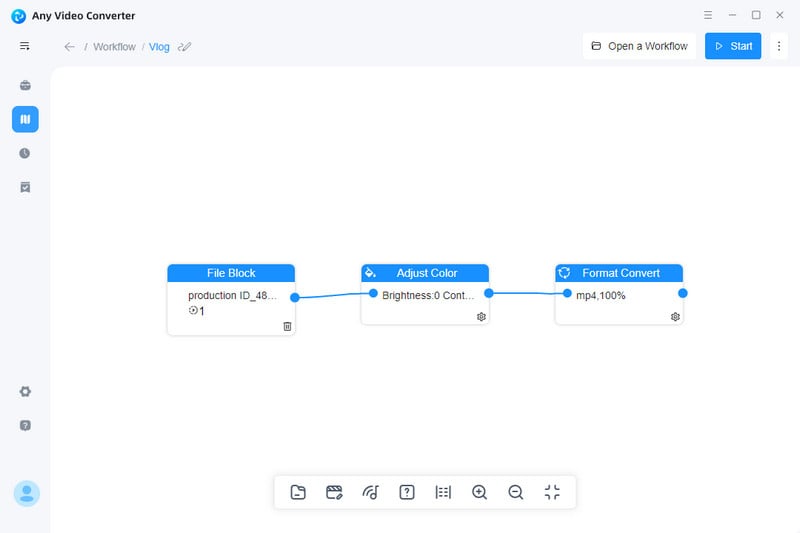Click the Adjust Color output connector dot
The width and height of the screenshot is (800, 533).
point(488,293)
